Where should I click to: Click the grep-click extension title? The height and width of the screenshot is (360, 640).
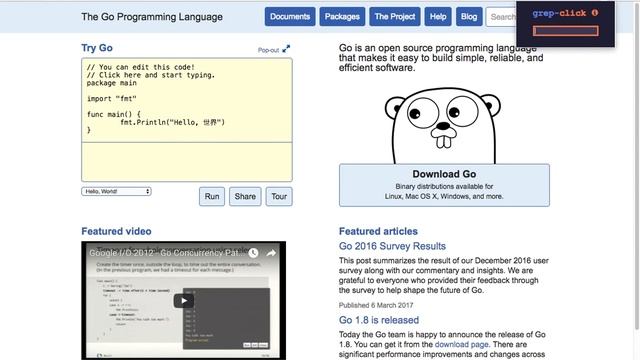(559, 13)
